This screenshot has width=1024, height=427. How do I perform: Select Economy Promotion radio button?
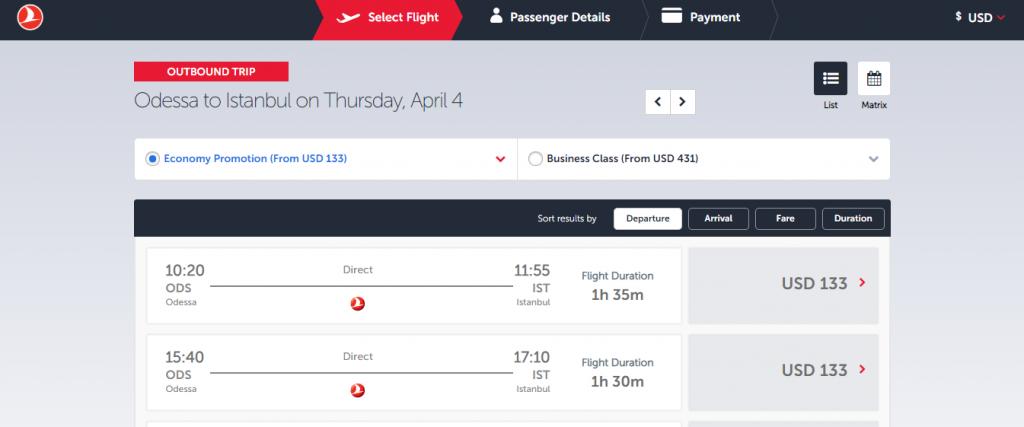[152, 158]
